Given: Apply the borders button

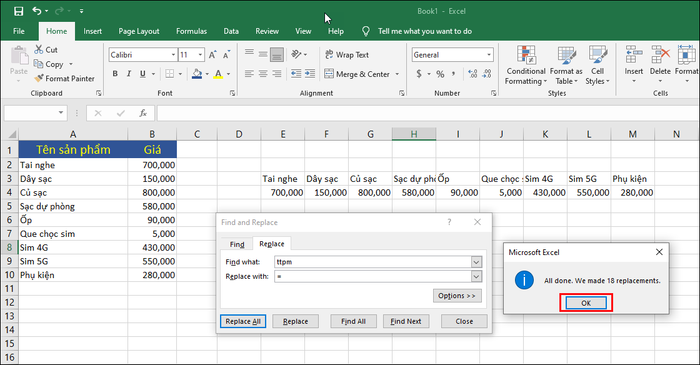Looking at the screenshot, I should pyautogui.click(x=170, y=74).
